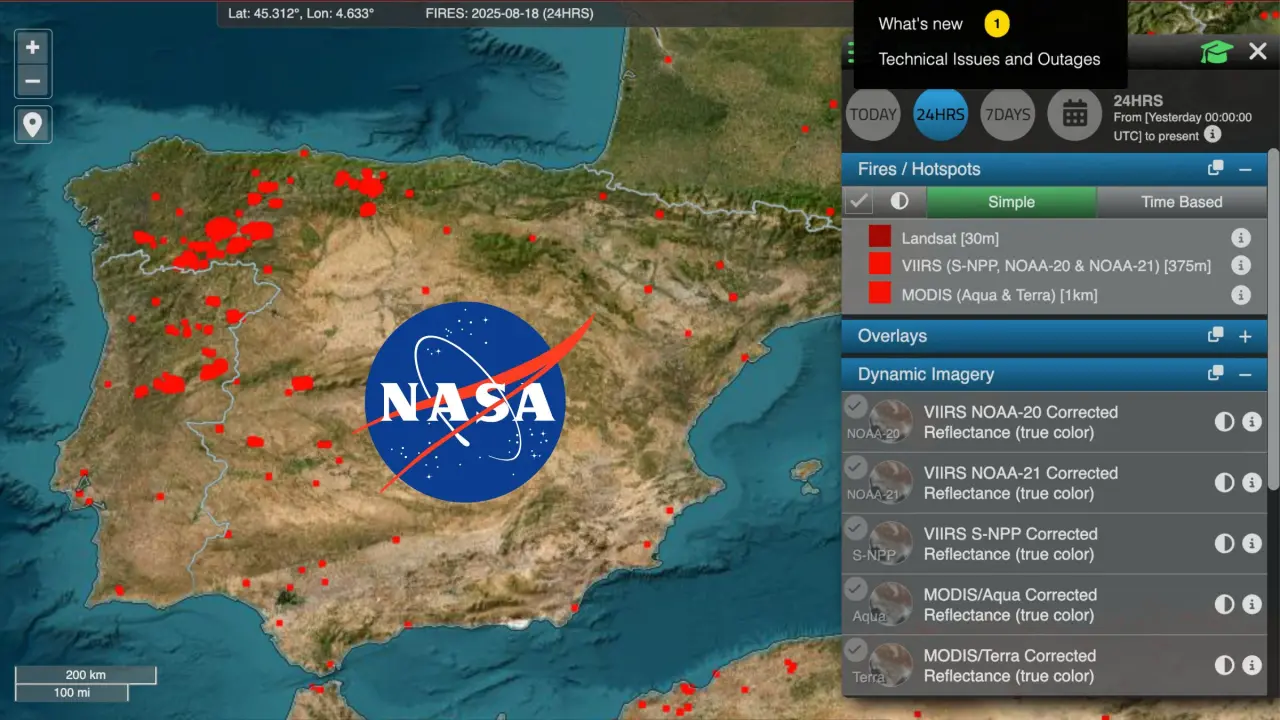Enable the MODIS/Aqua Corrected Reflectance layer
Image resolution: width=1280 pixels, height=720 pixels.
(855, 590)
